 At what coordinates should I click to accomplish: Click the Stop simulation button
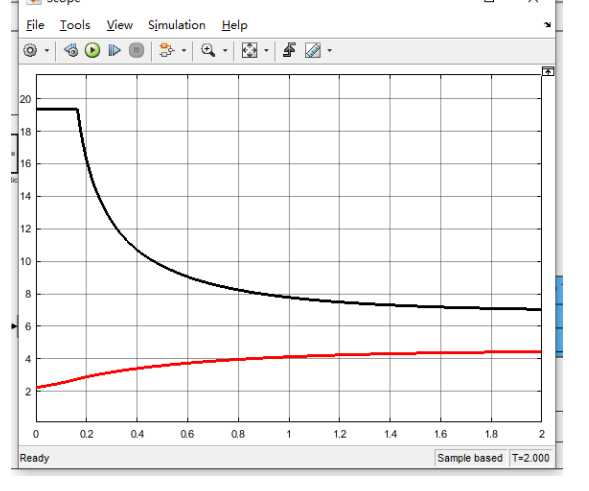136,50
